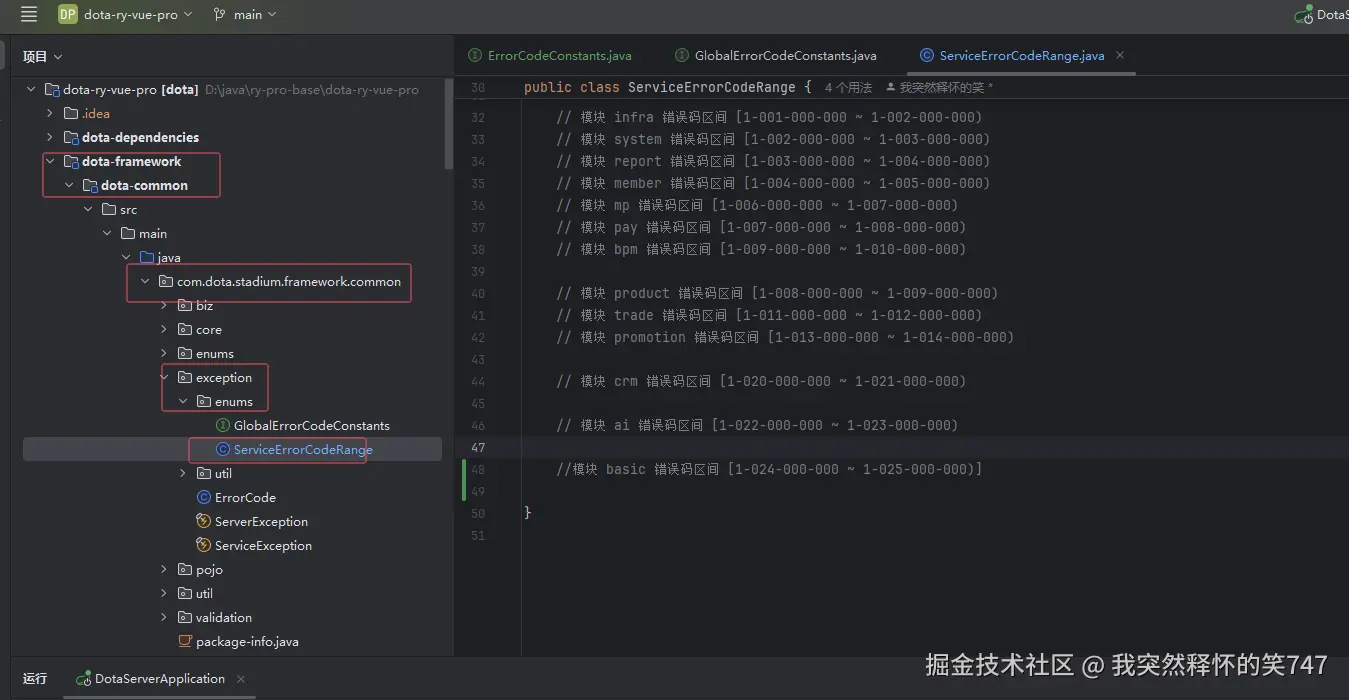1349x700 pixels.
Task: Expand the pojo package
Action: [164, 569]
